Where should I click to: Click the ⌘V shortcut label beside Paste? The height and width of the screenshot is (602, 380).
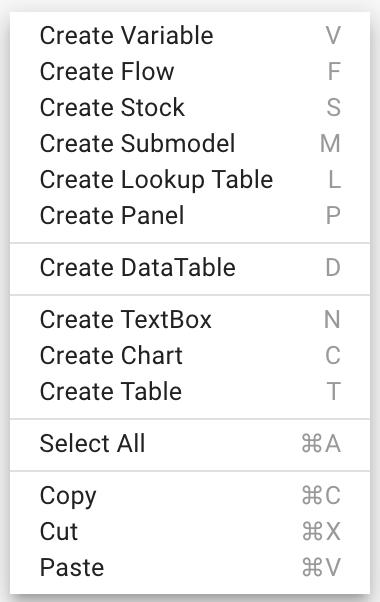click(x=321, y=567)
